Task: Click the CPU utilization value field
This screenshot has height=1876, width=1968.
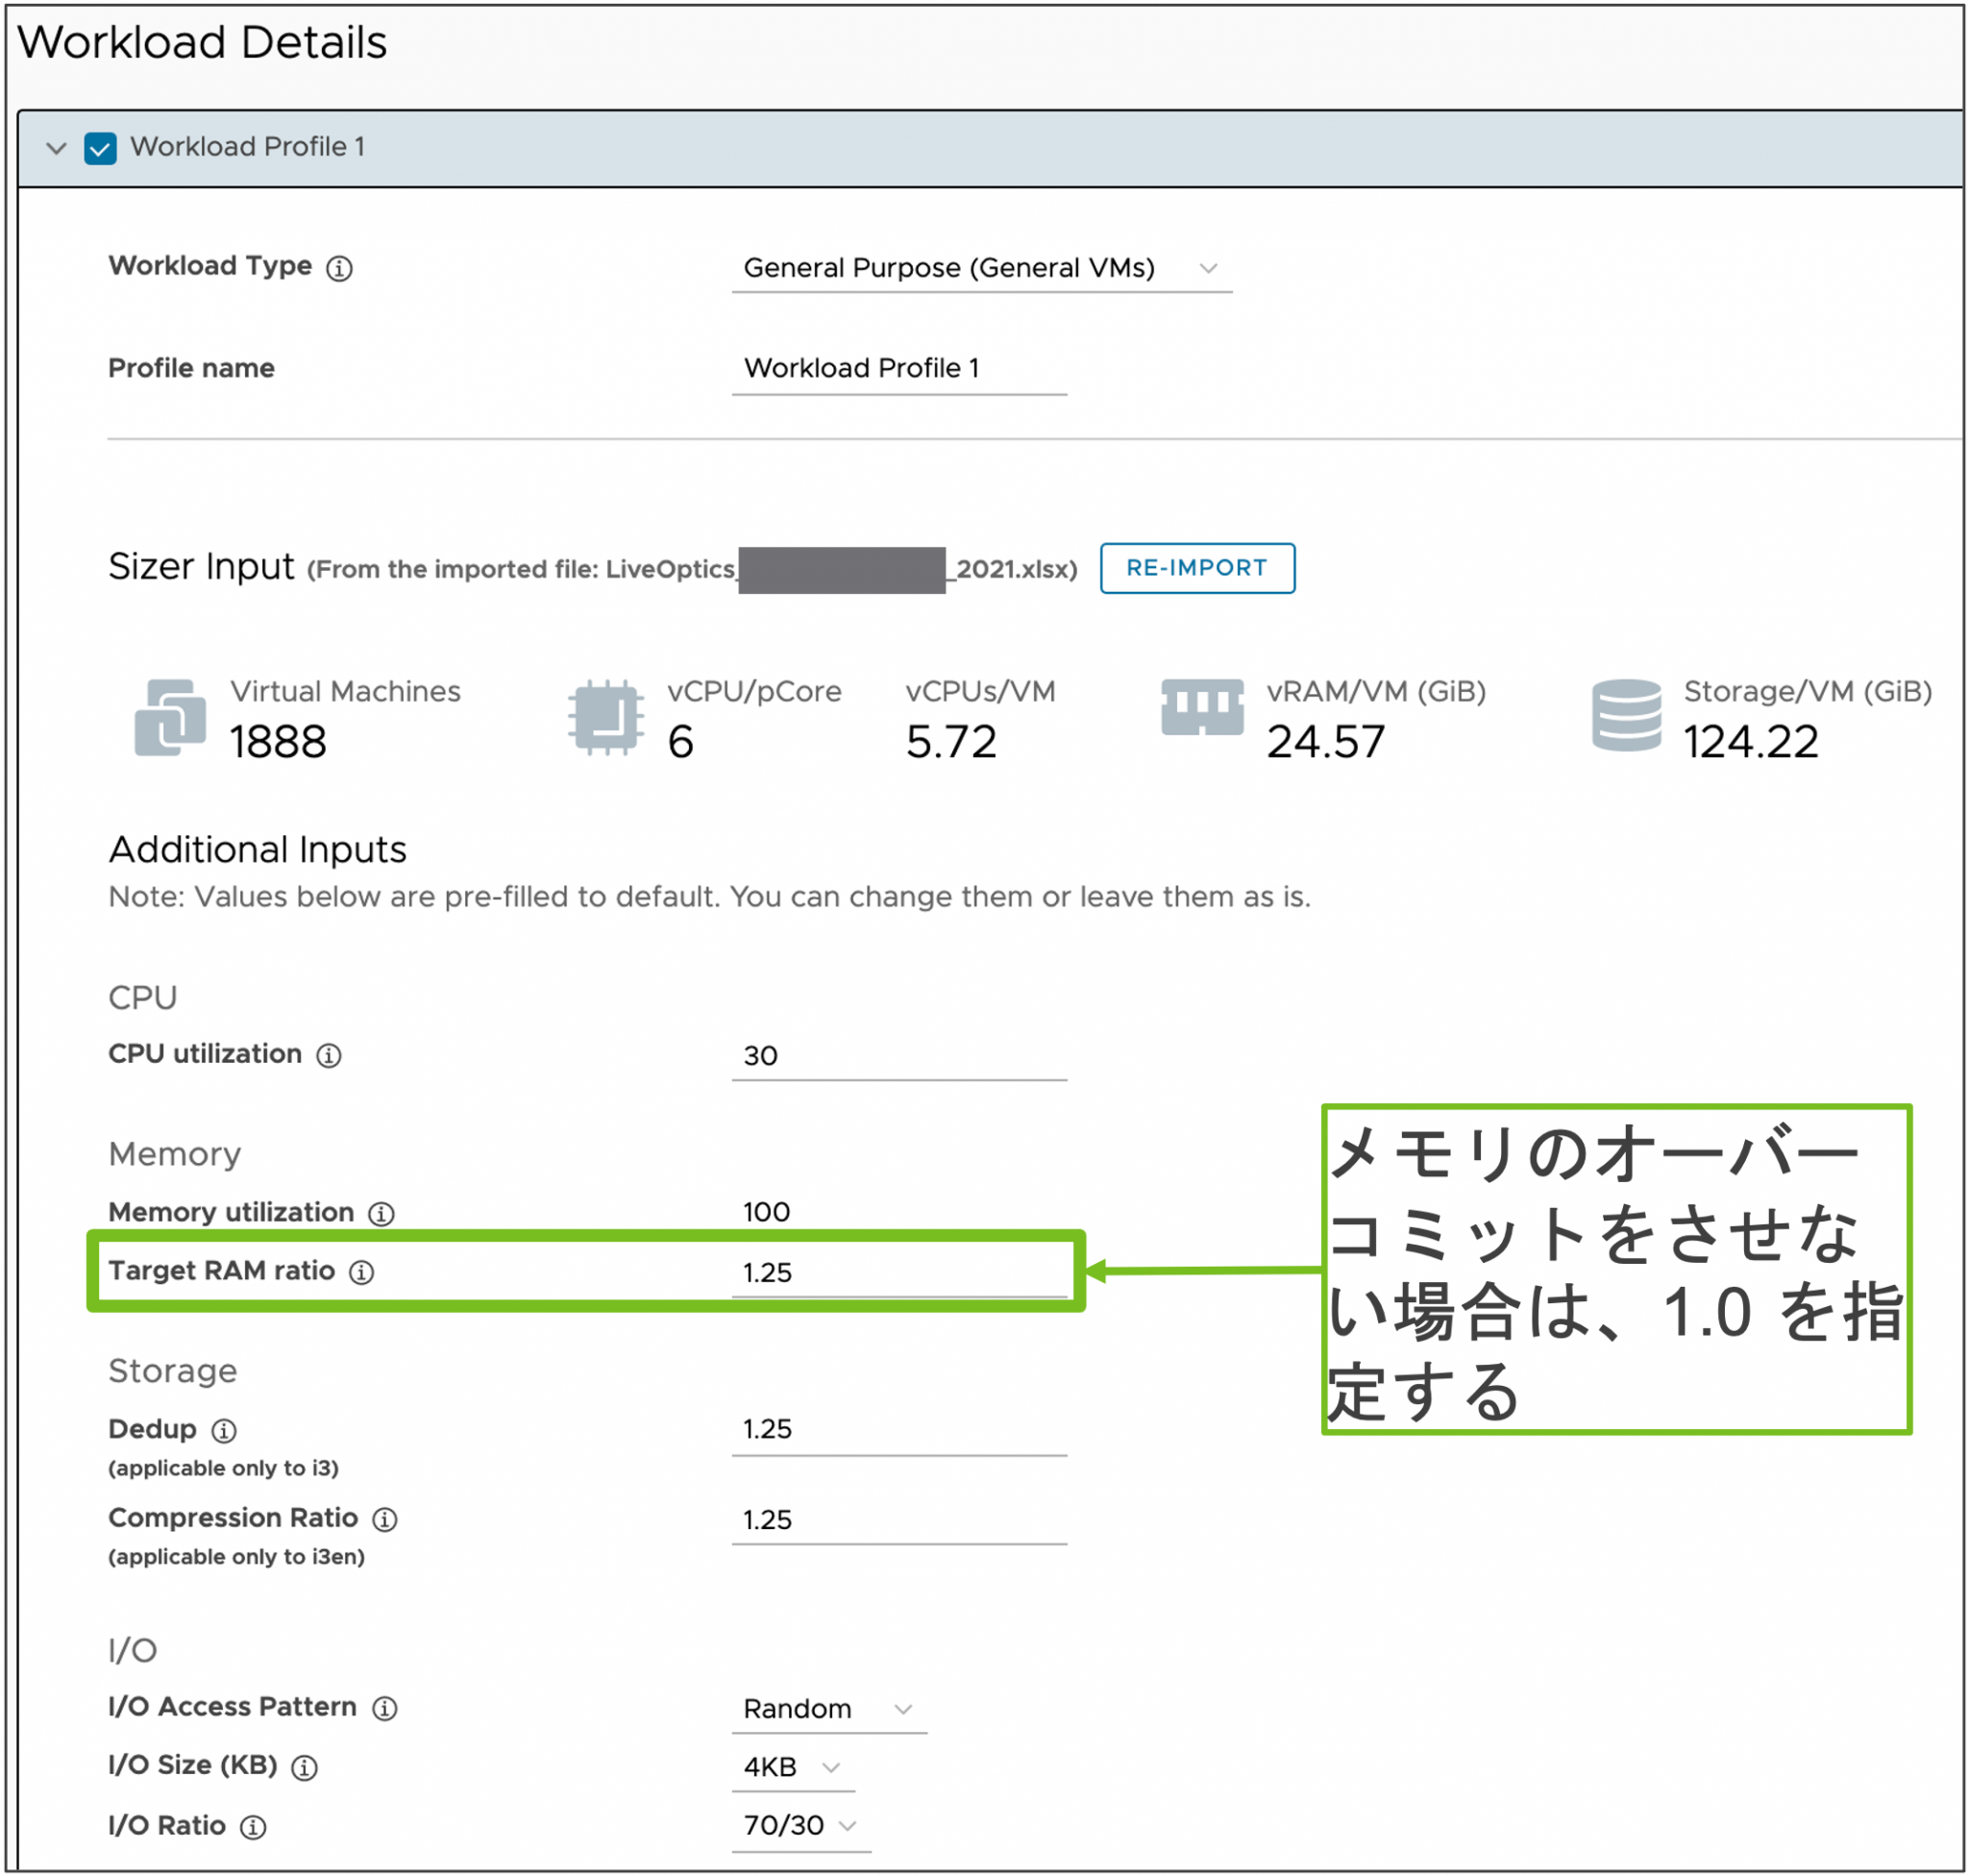Action: pos(898,1056)
